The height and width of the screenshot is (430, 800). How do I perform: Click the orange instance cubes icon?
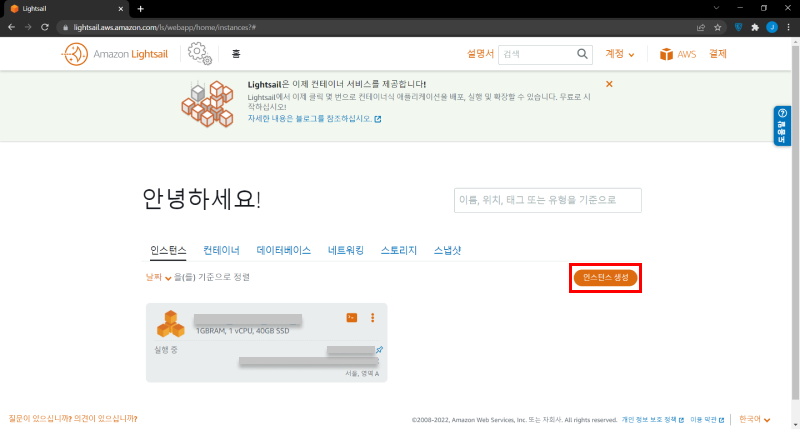tap(170, 323)
